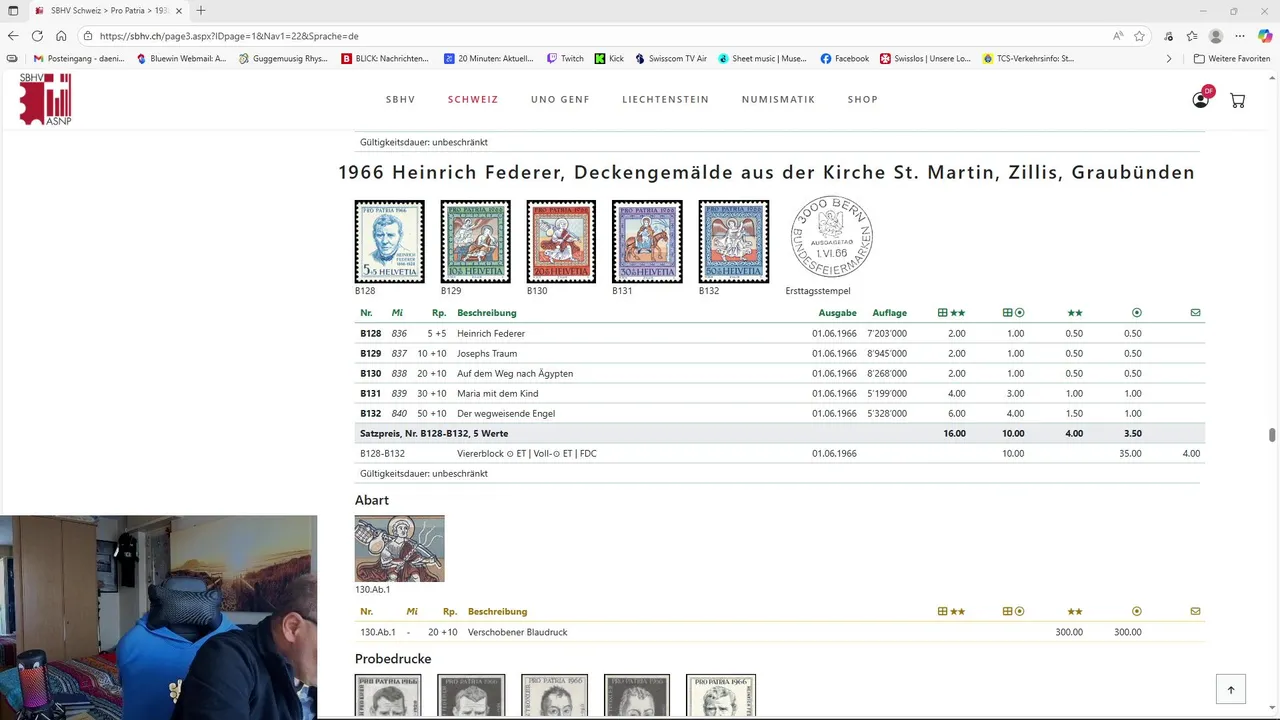The height and width of the screenshot is (720, 1280).
Task: Click the Ausgabe column header
Action: pos(837,313)
